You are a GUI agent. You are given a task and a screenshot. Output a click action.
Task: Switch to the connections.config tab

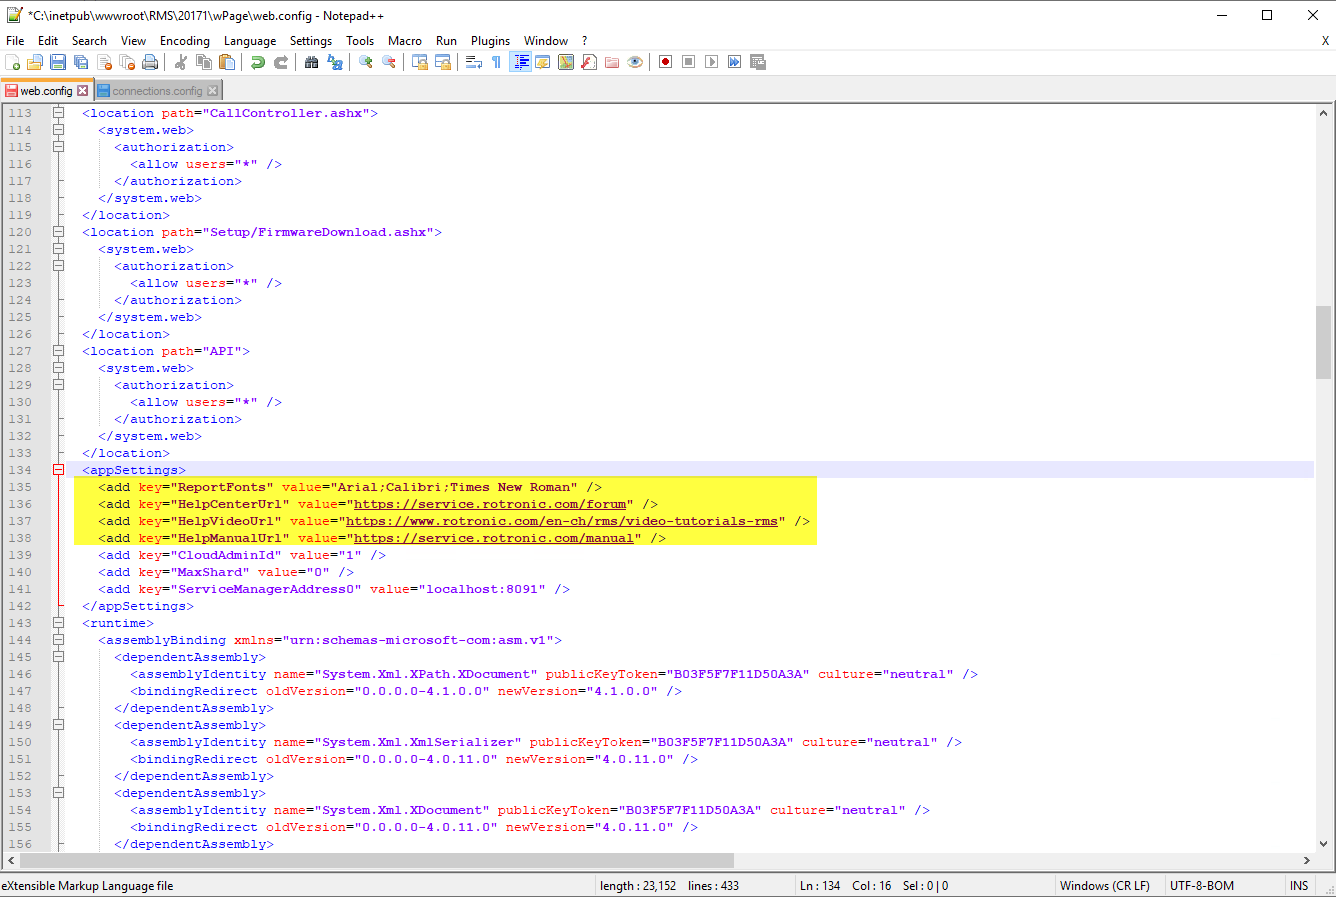(x=157, y=91)
